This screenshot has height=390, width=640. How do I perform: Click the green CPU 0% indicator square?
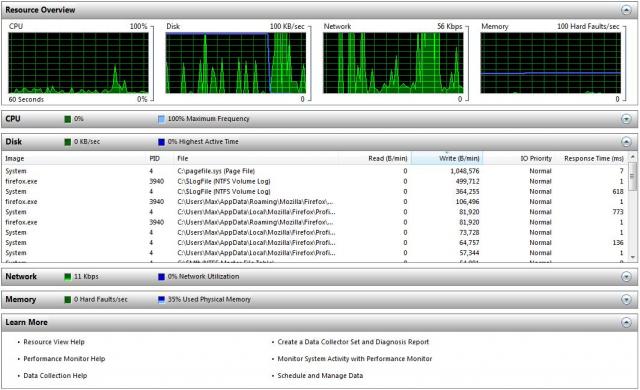[x=68, y=119]
